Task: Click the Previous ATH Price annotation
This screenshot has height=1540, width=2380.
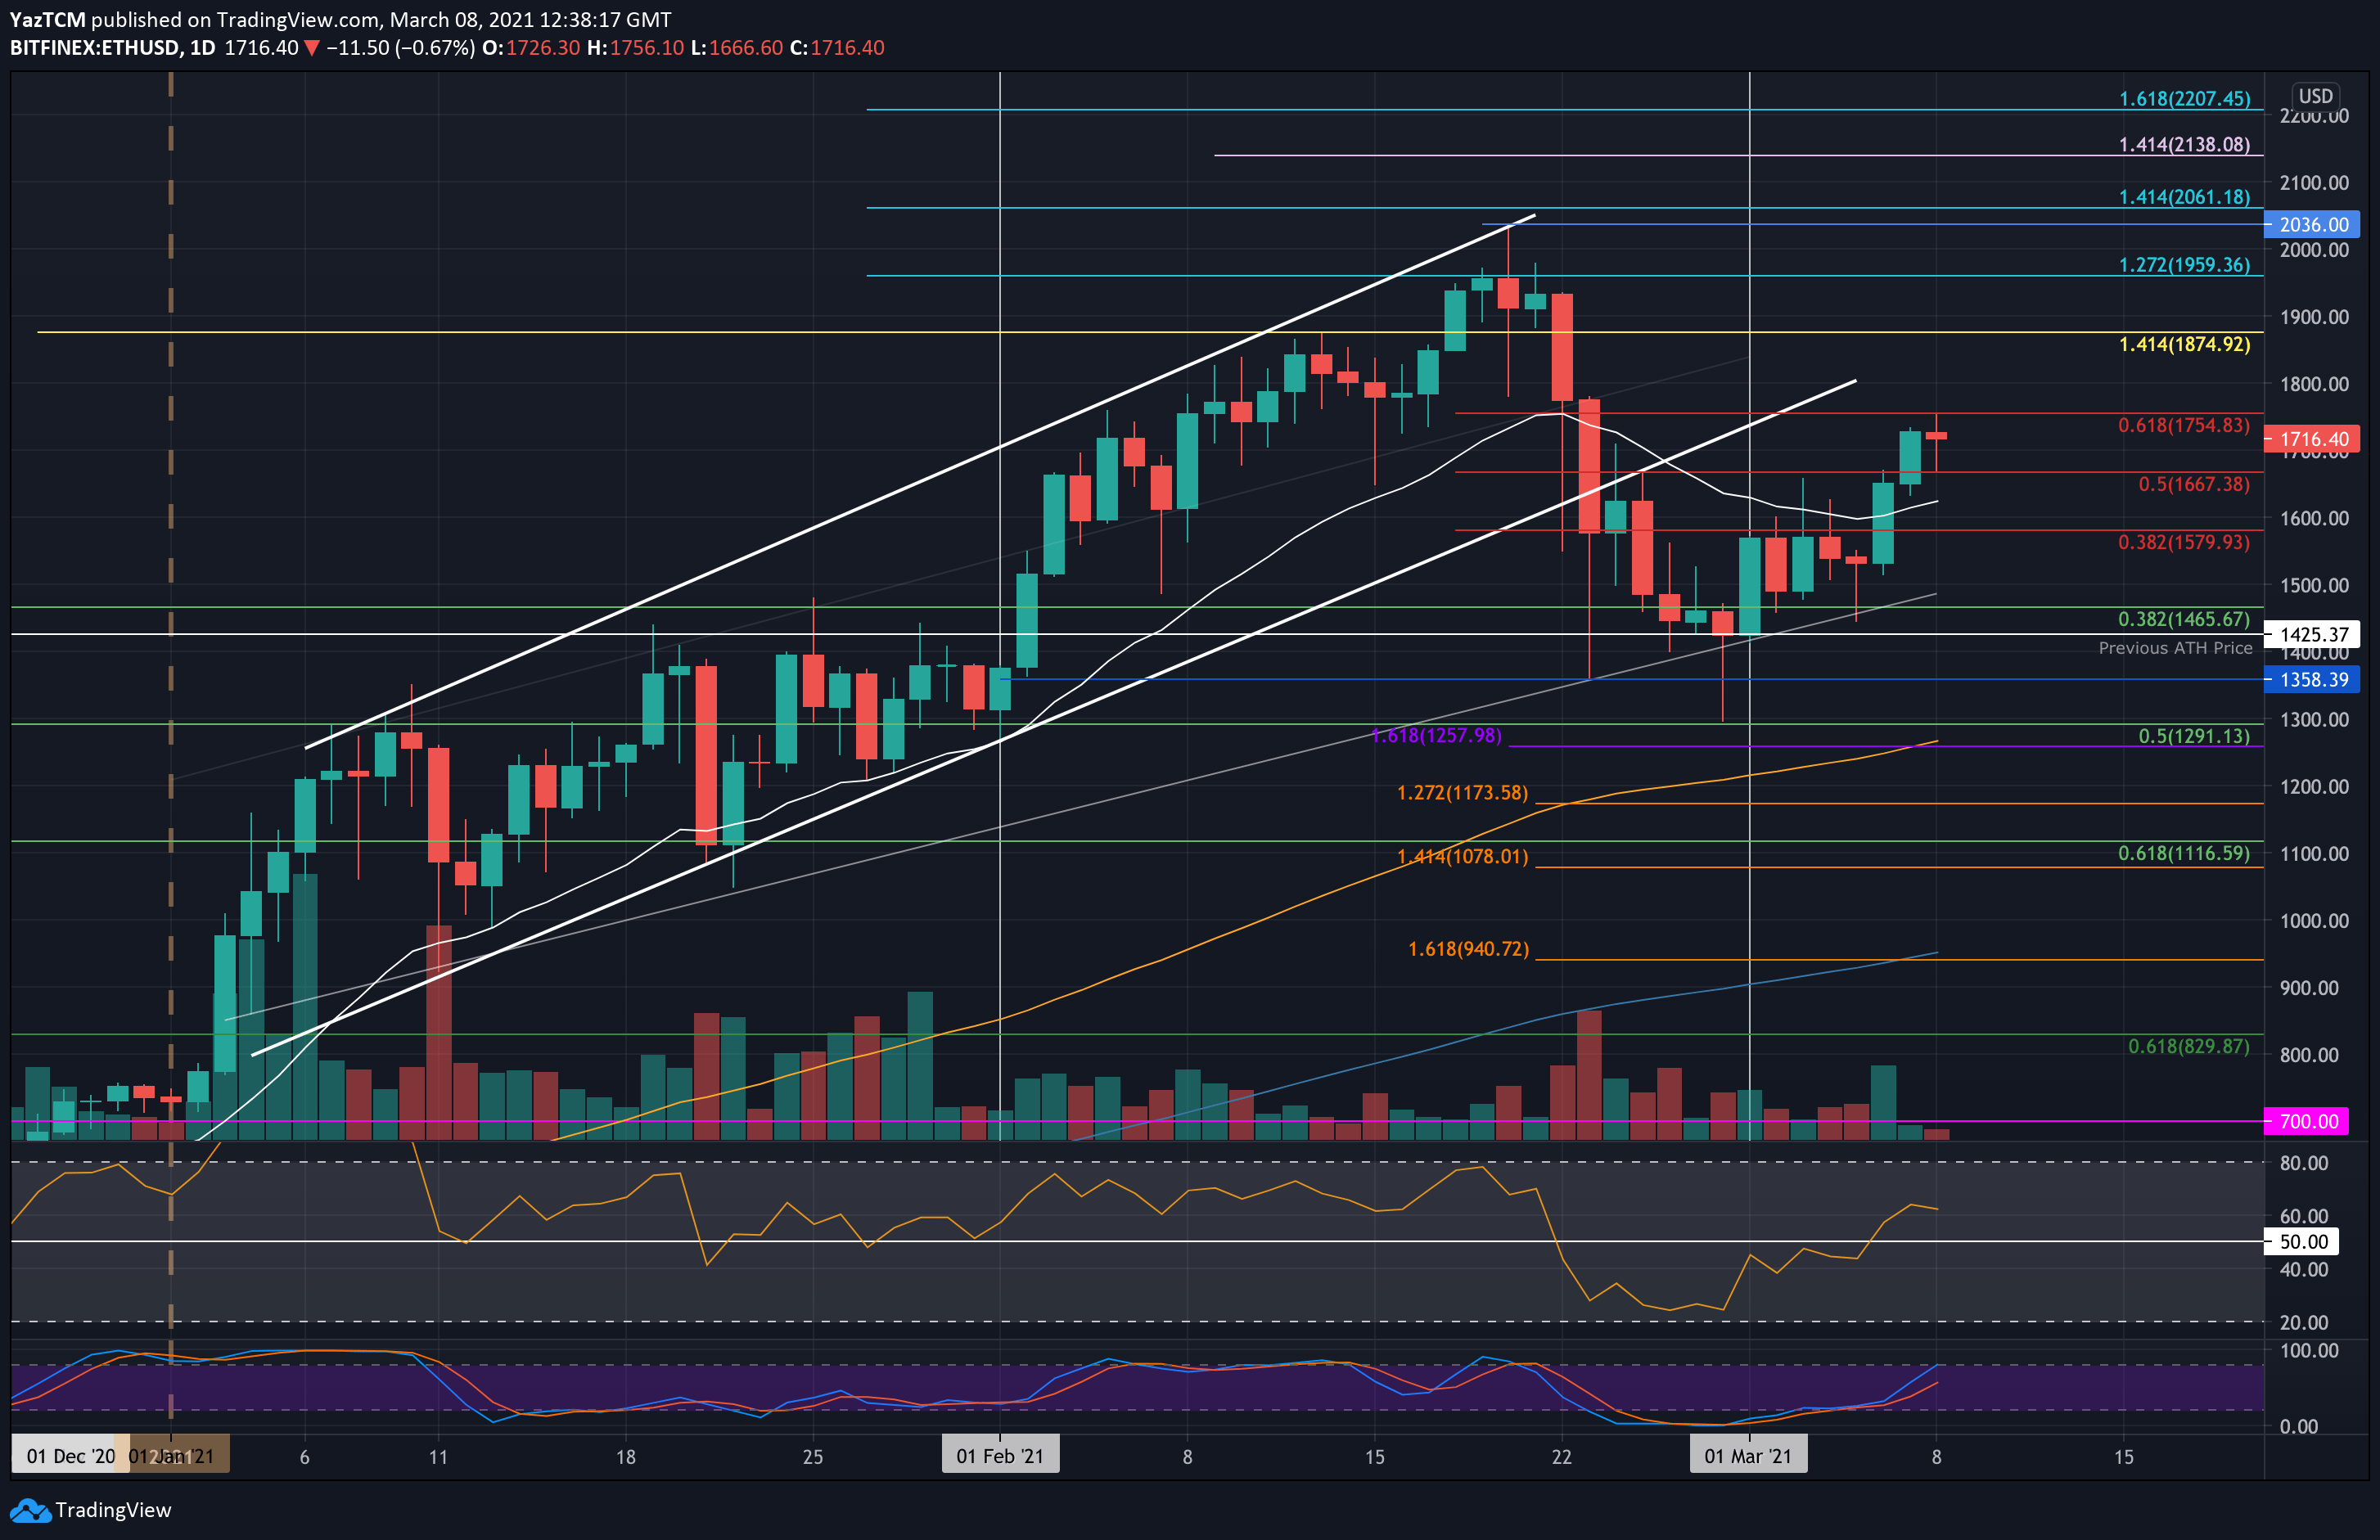Action: click(x=2175, y=648)
